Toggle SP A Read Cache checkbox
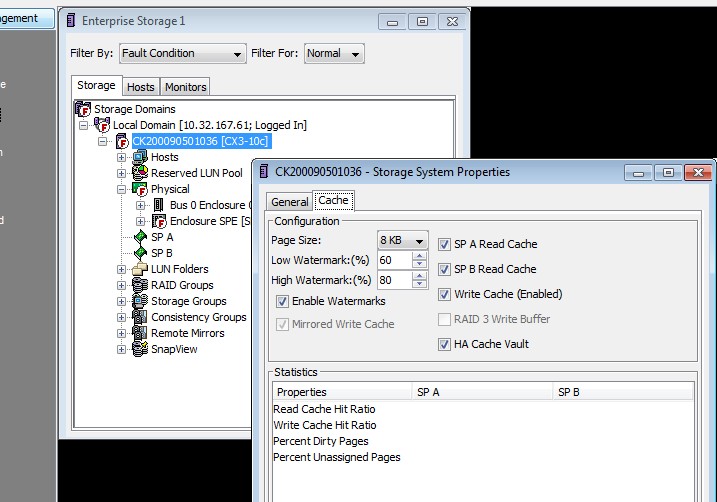The image size is (717, 502). [444, 244]
